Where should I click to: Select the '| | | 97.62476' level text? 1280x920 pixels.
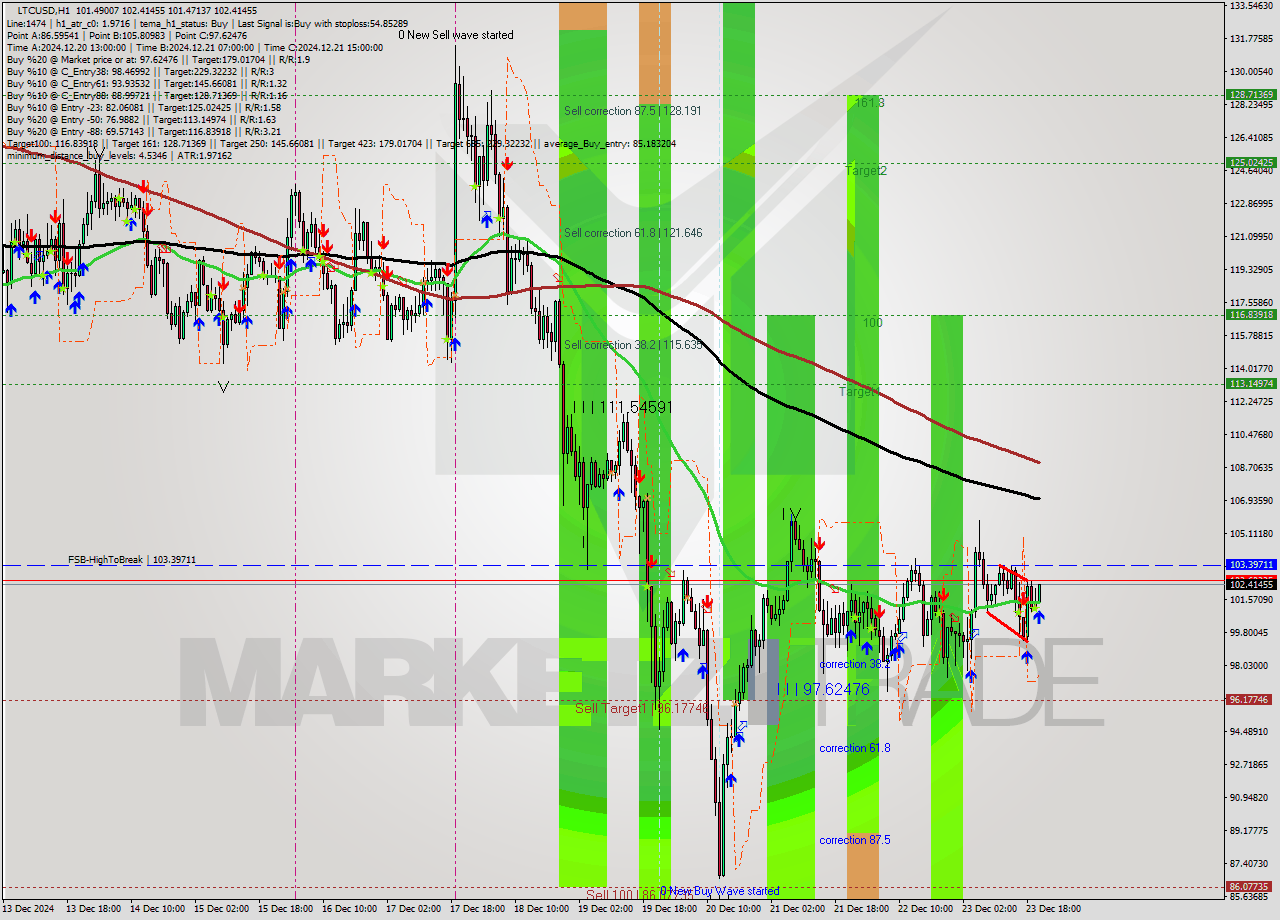(824, 689)
